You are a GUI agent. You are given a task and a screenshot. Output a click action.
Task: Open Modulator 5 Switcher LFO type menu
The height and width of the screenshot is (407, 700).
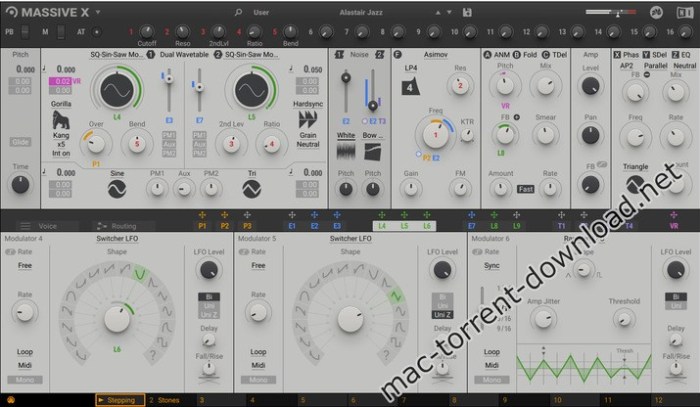coord(350,239)
